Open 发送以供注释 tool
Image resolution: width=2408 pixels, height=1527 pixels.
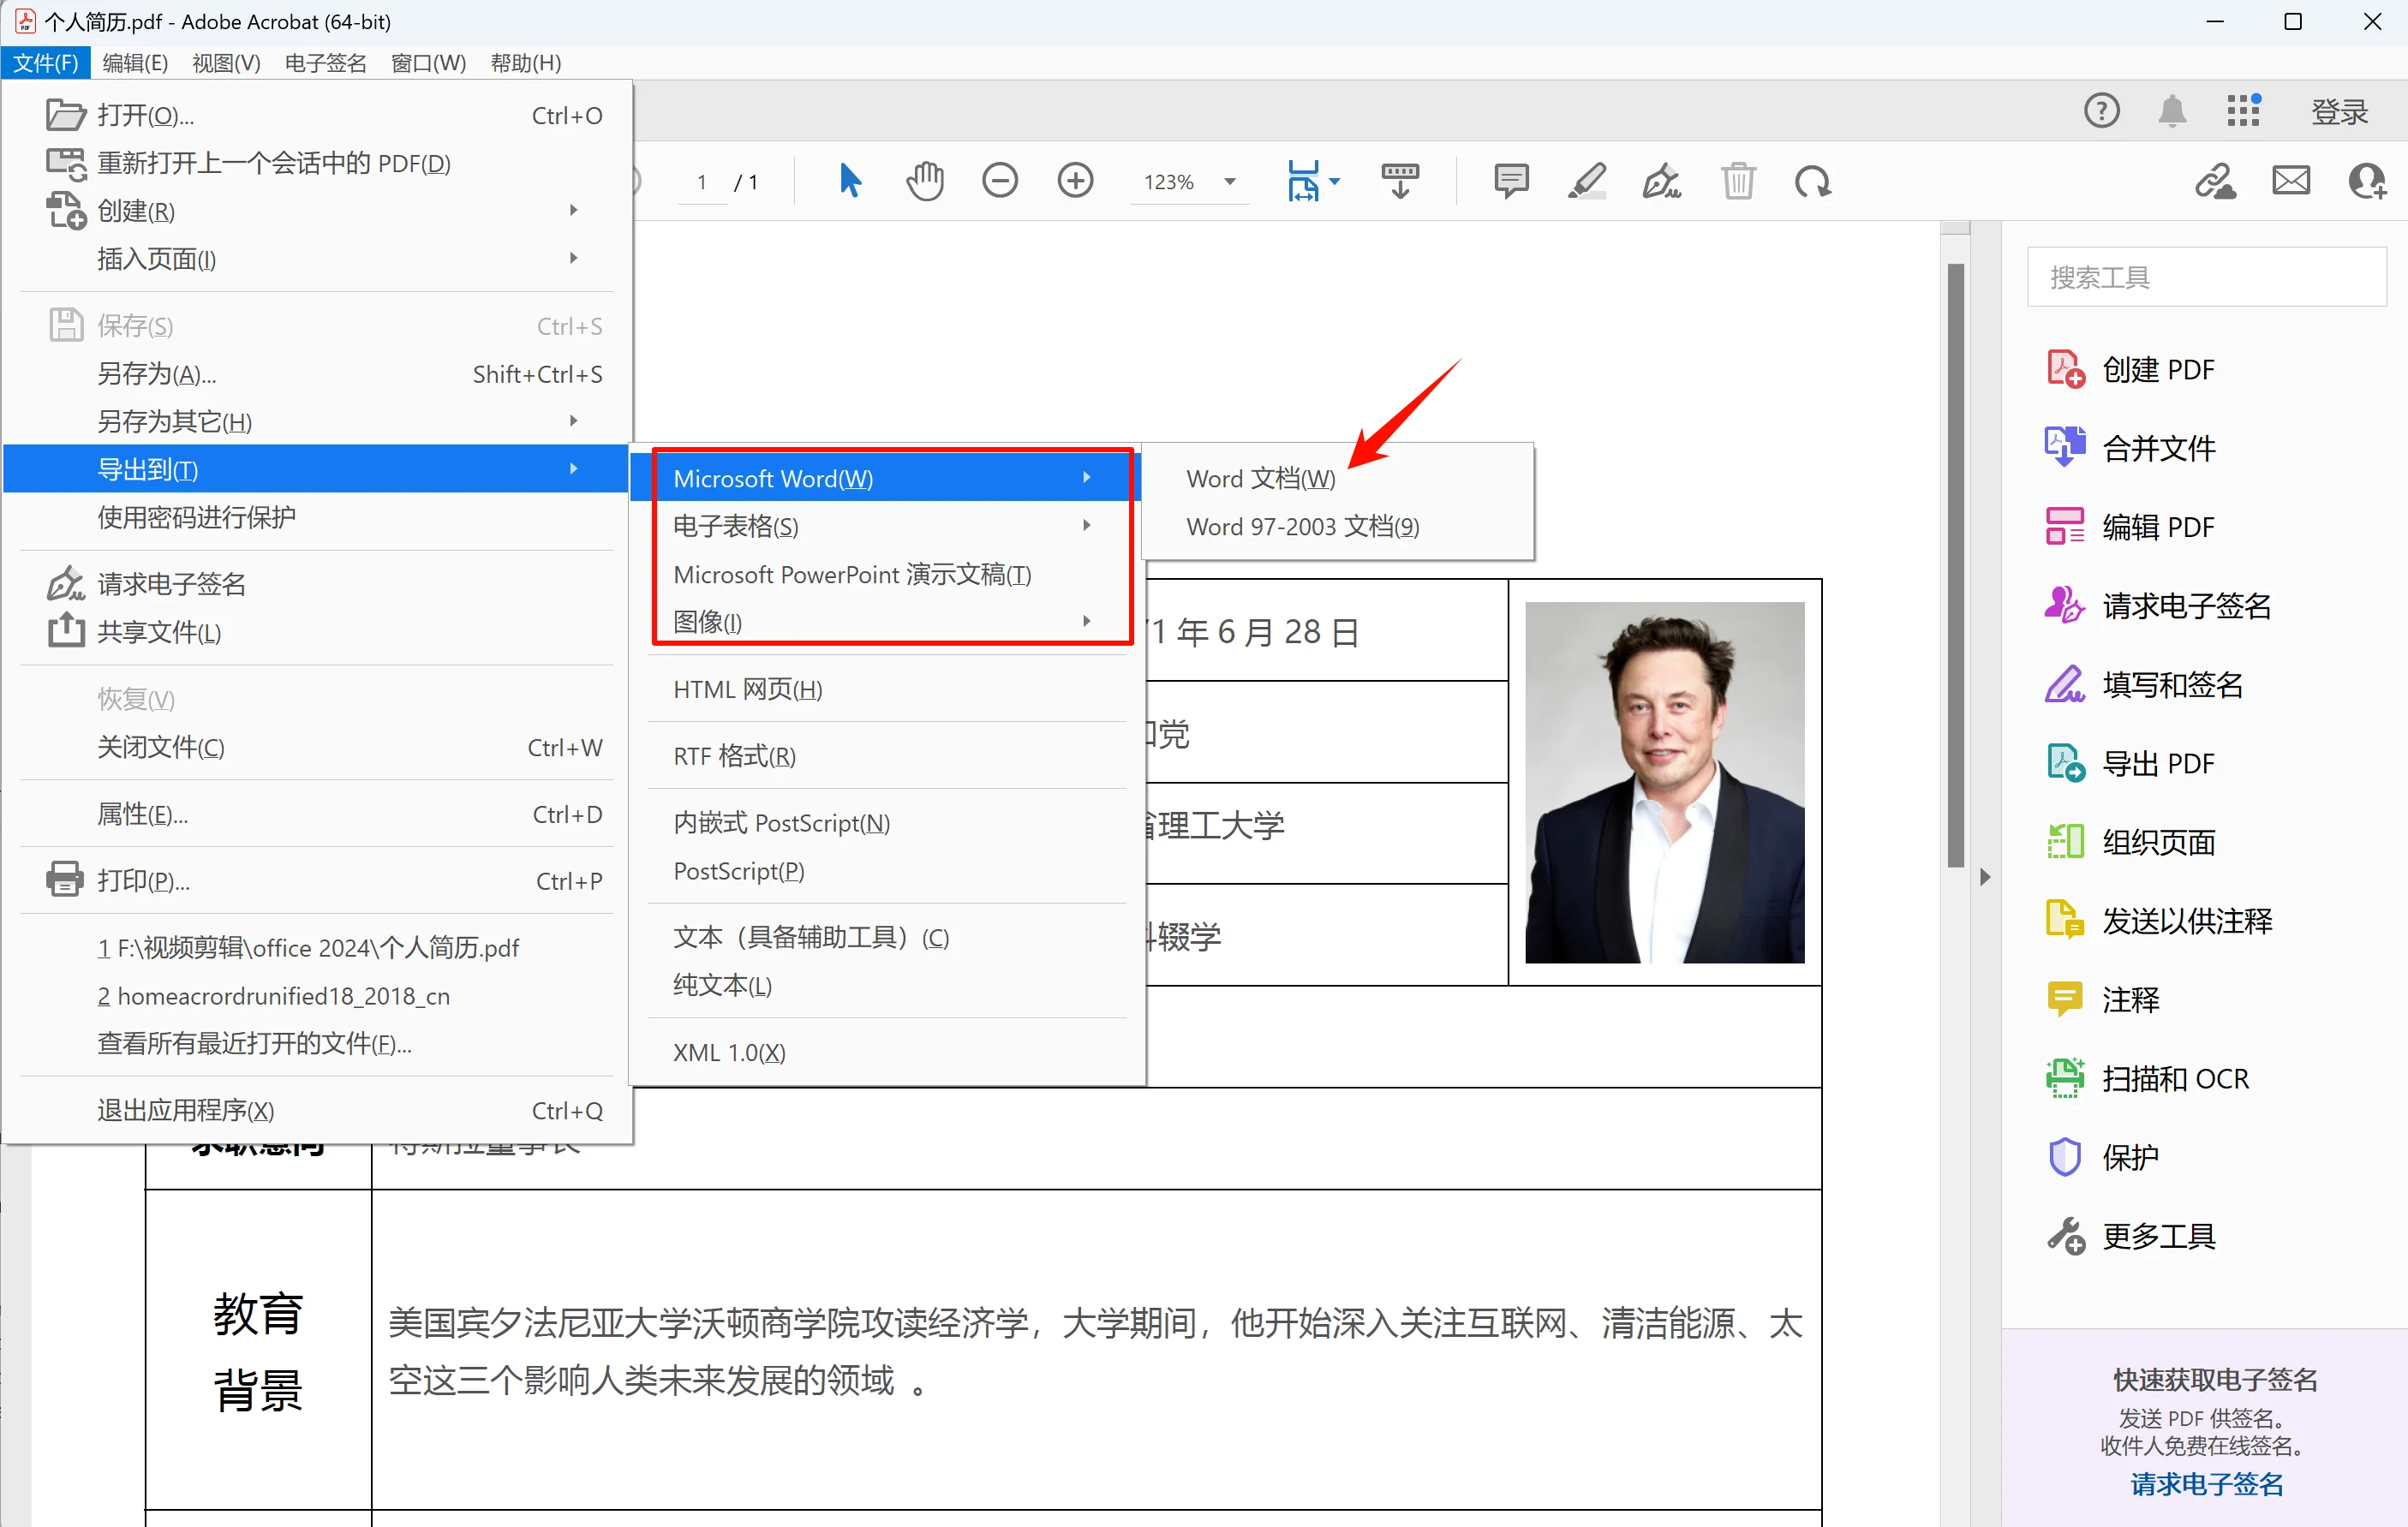(x=2158, y=921)
